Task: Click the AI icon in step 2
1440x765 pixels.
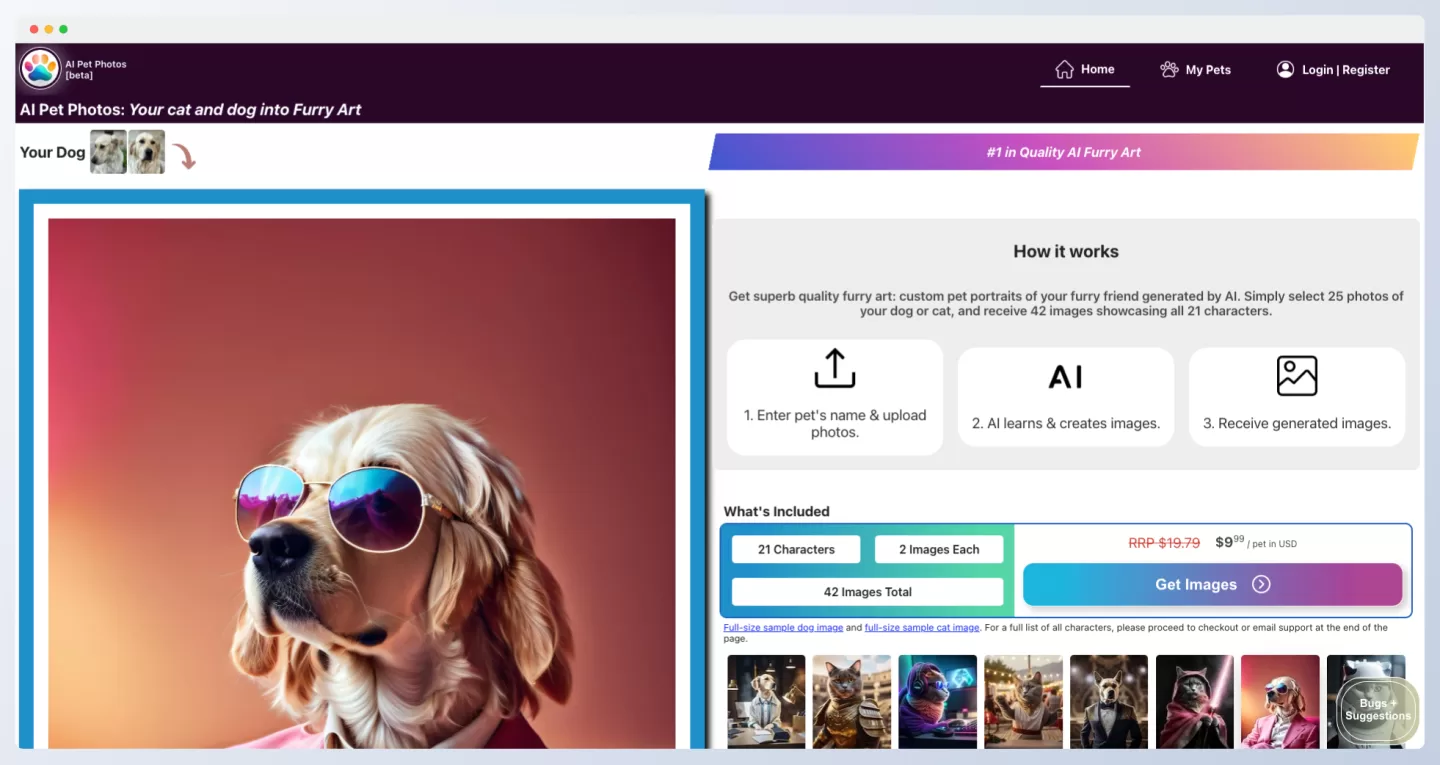Action: [x=1065, y=377]
